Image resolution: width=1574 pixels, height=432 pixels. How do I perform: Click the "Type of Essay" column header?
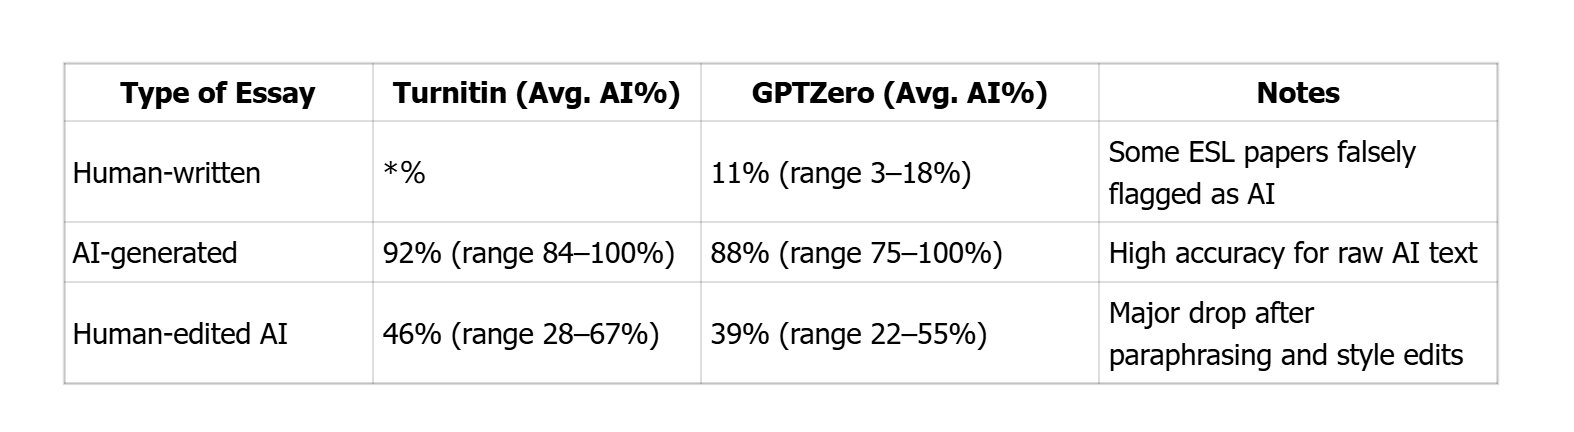coord(218,93)
